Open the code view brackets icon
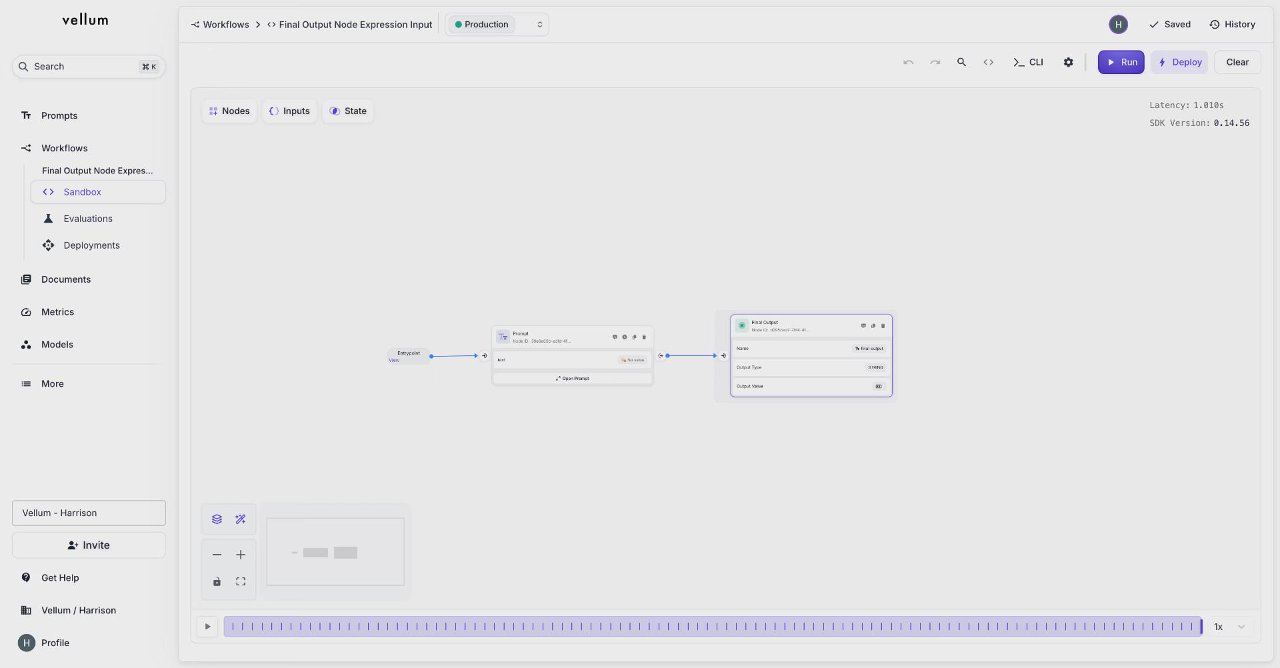Viewport: 1280px width, 668px height. [x=988, y=62]
